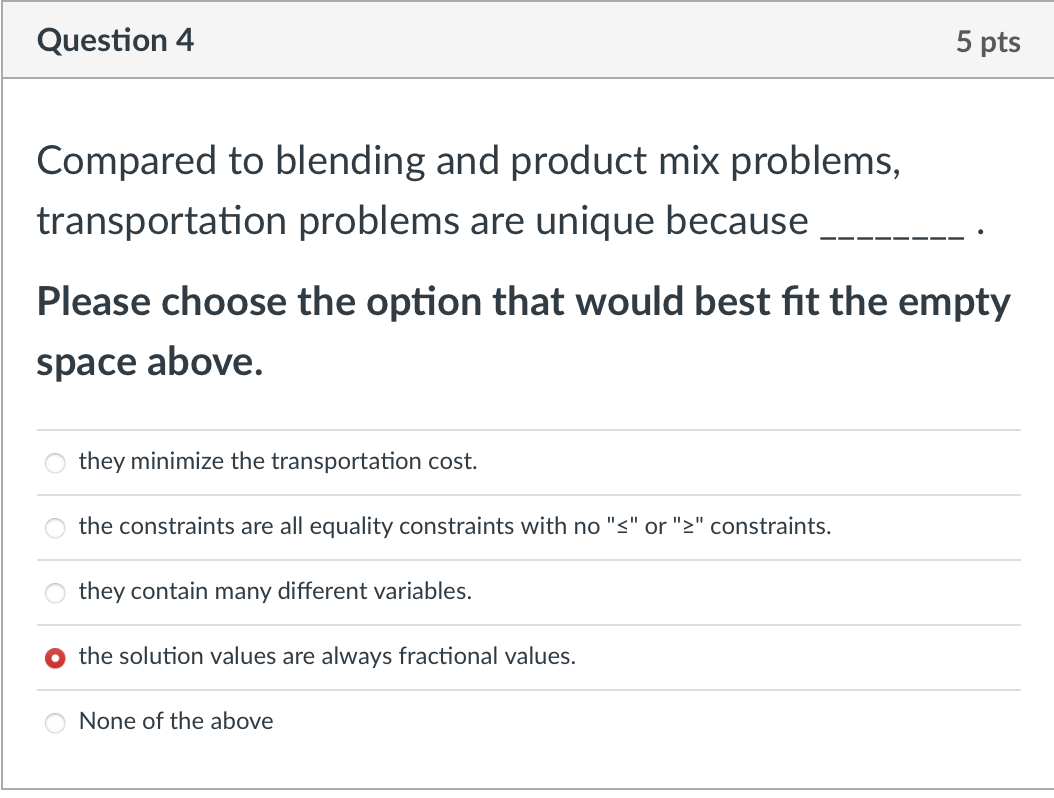
Task: Click label 'they contain many different variables.'
Action: click(275, 591)
